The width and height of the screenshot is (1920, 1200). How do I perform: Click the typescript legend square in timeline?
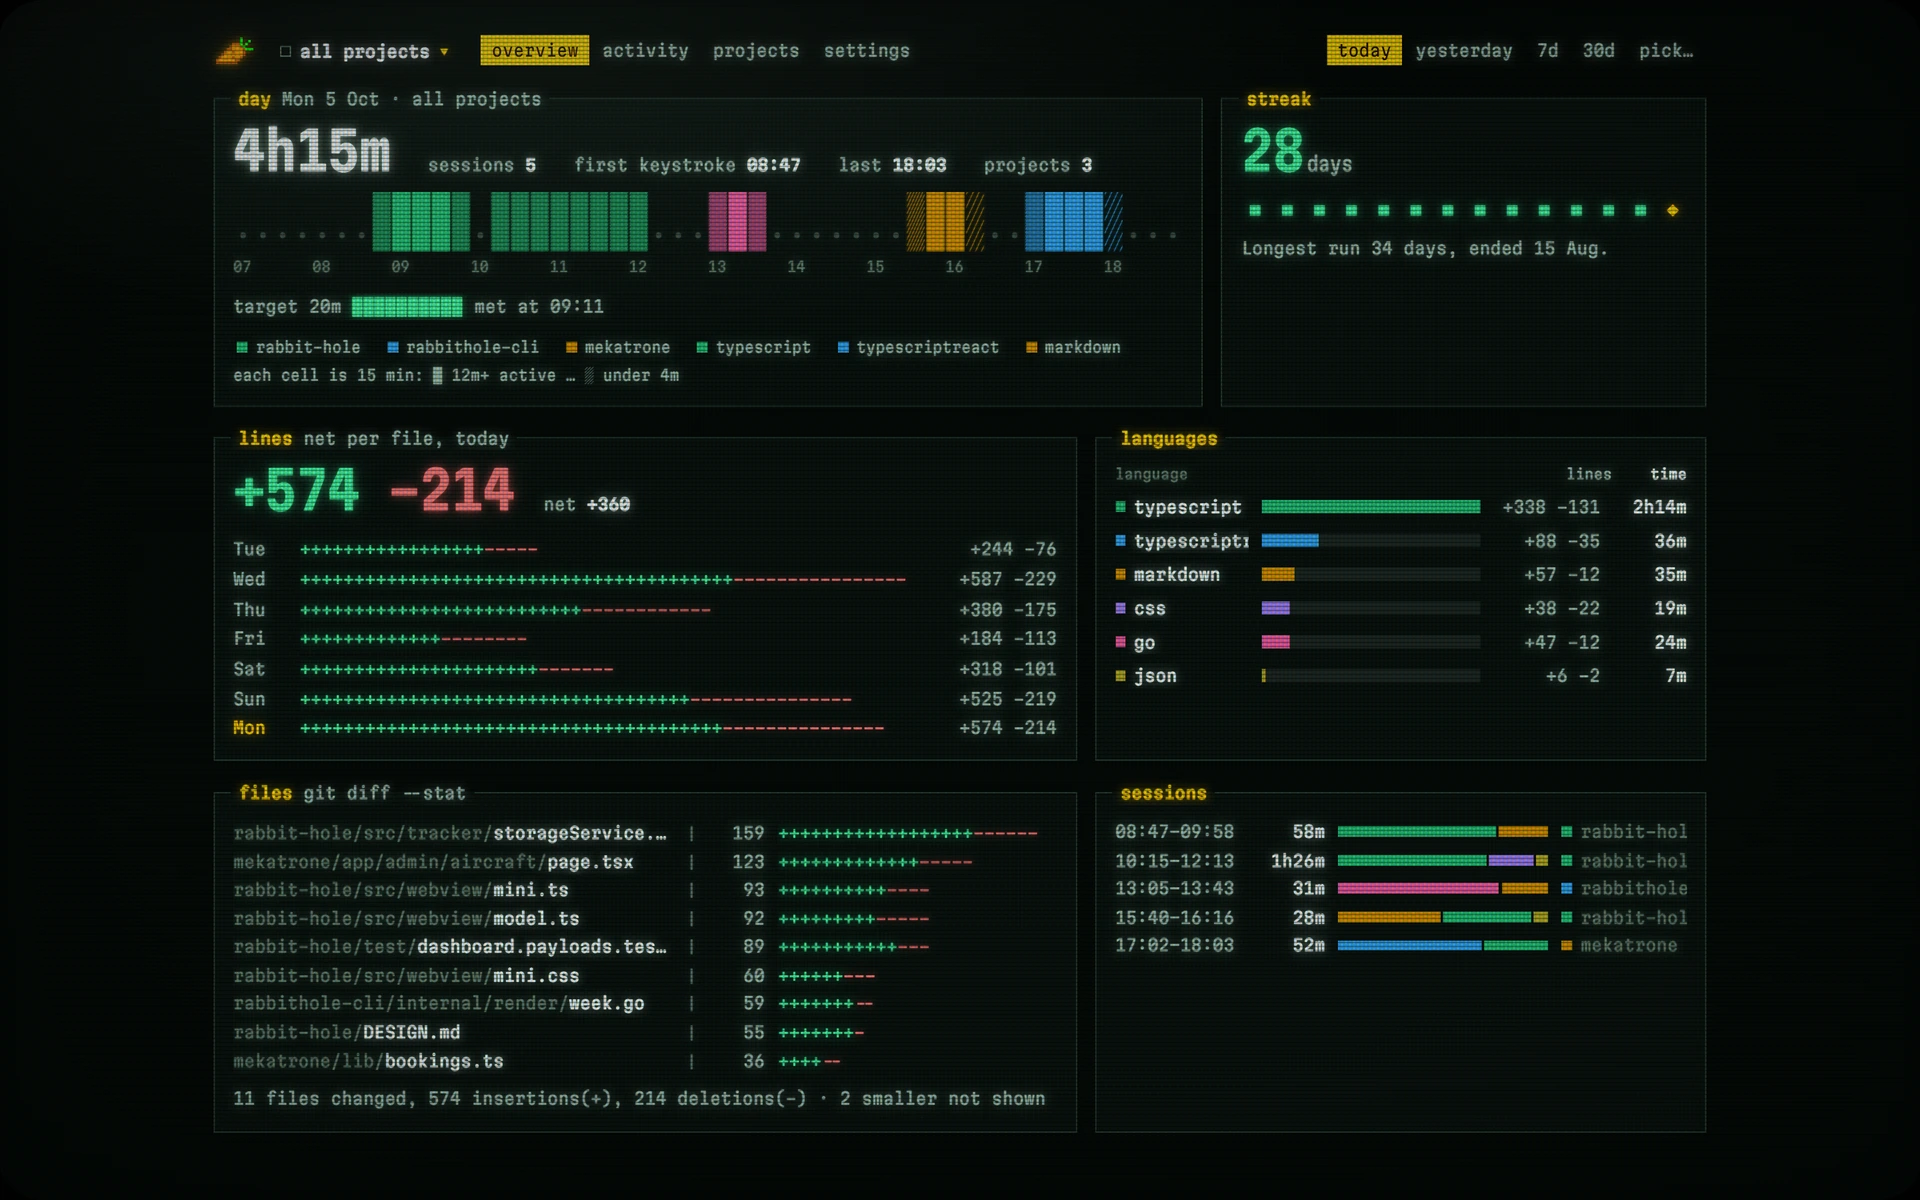[702, 347]
